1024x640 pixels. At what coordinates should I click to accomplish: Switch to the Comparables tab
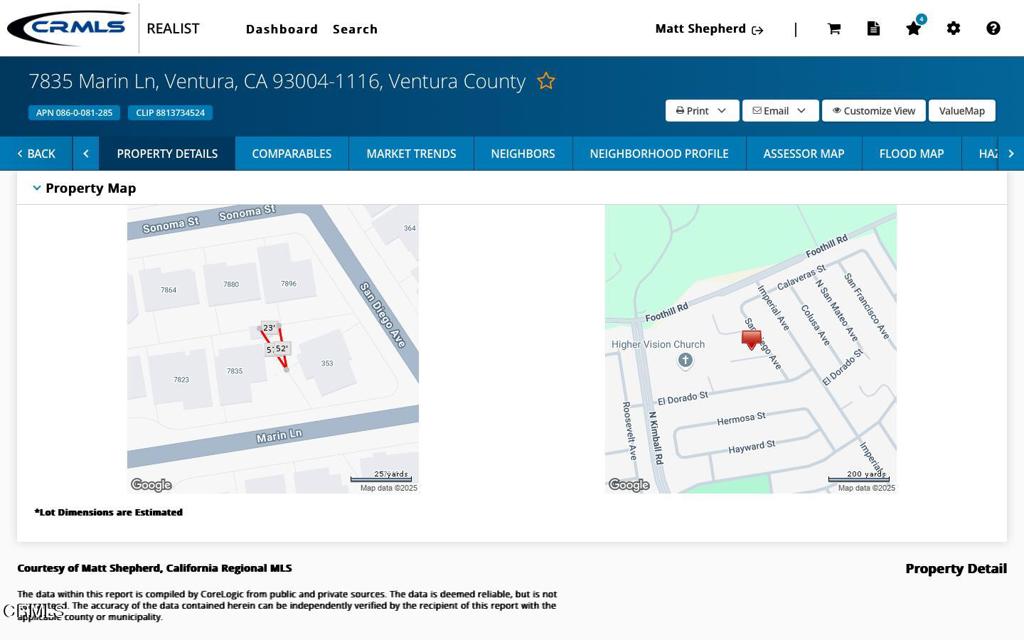pyautogui.click(x=291, y=153)
